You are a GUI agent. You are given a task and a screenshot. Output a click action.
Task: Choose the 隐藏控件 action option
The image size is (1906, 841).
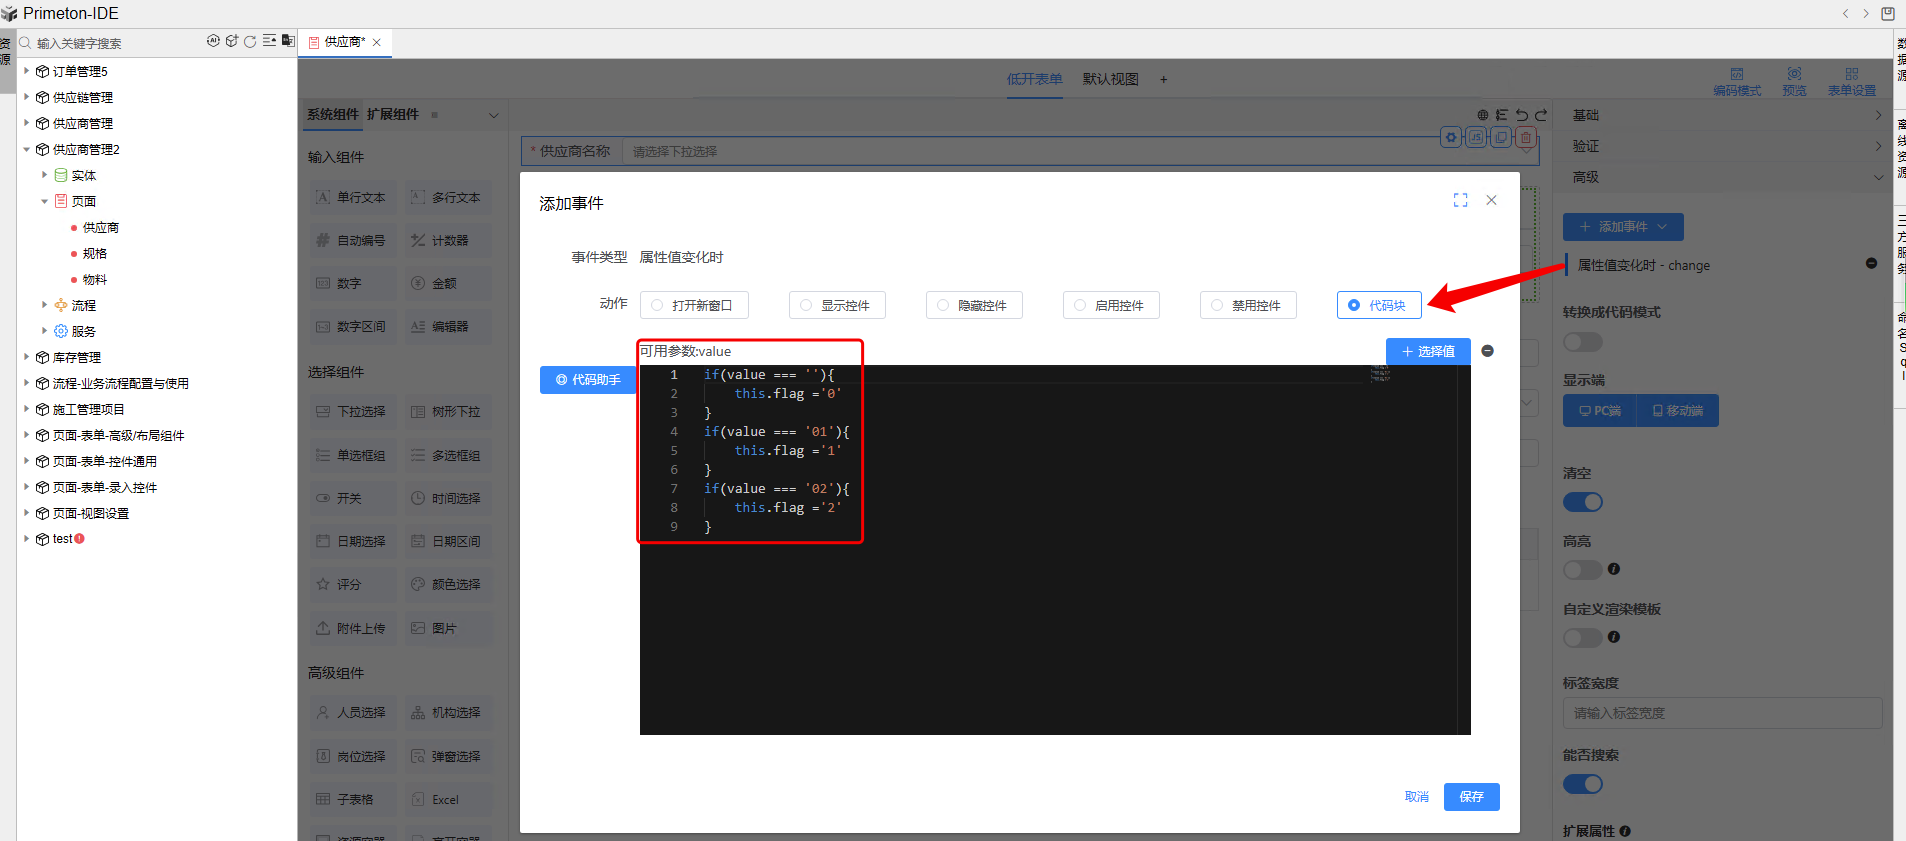click(x=943, y=305)
